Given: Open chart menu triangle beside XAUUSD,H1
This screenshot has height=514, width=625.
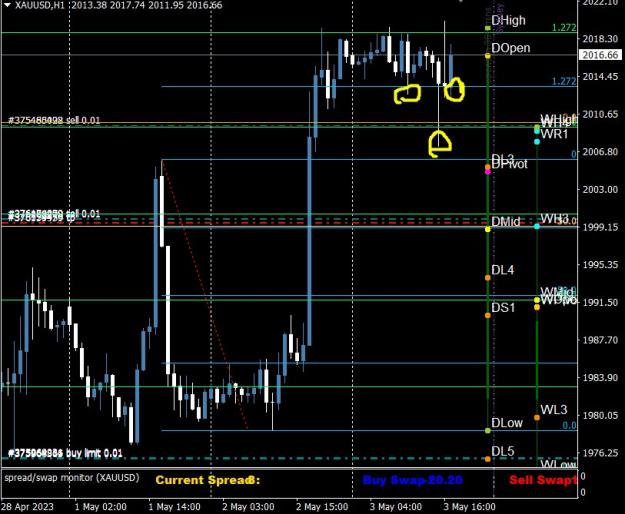Looking at the screenshot, I should [x=7, y=4].
